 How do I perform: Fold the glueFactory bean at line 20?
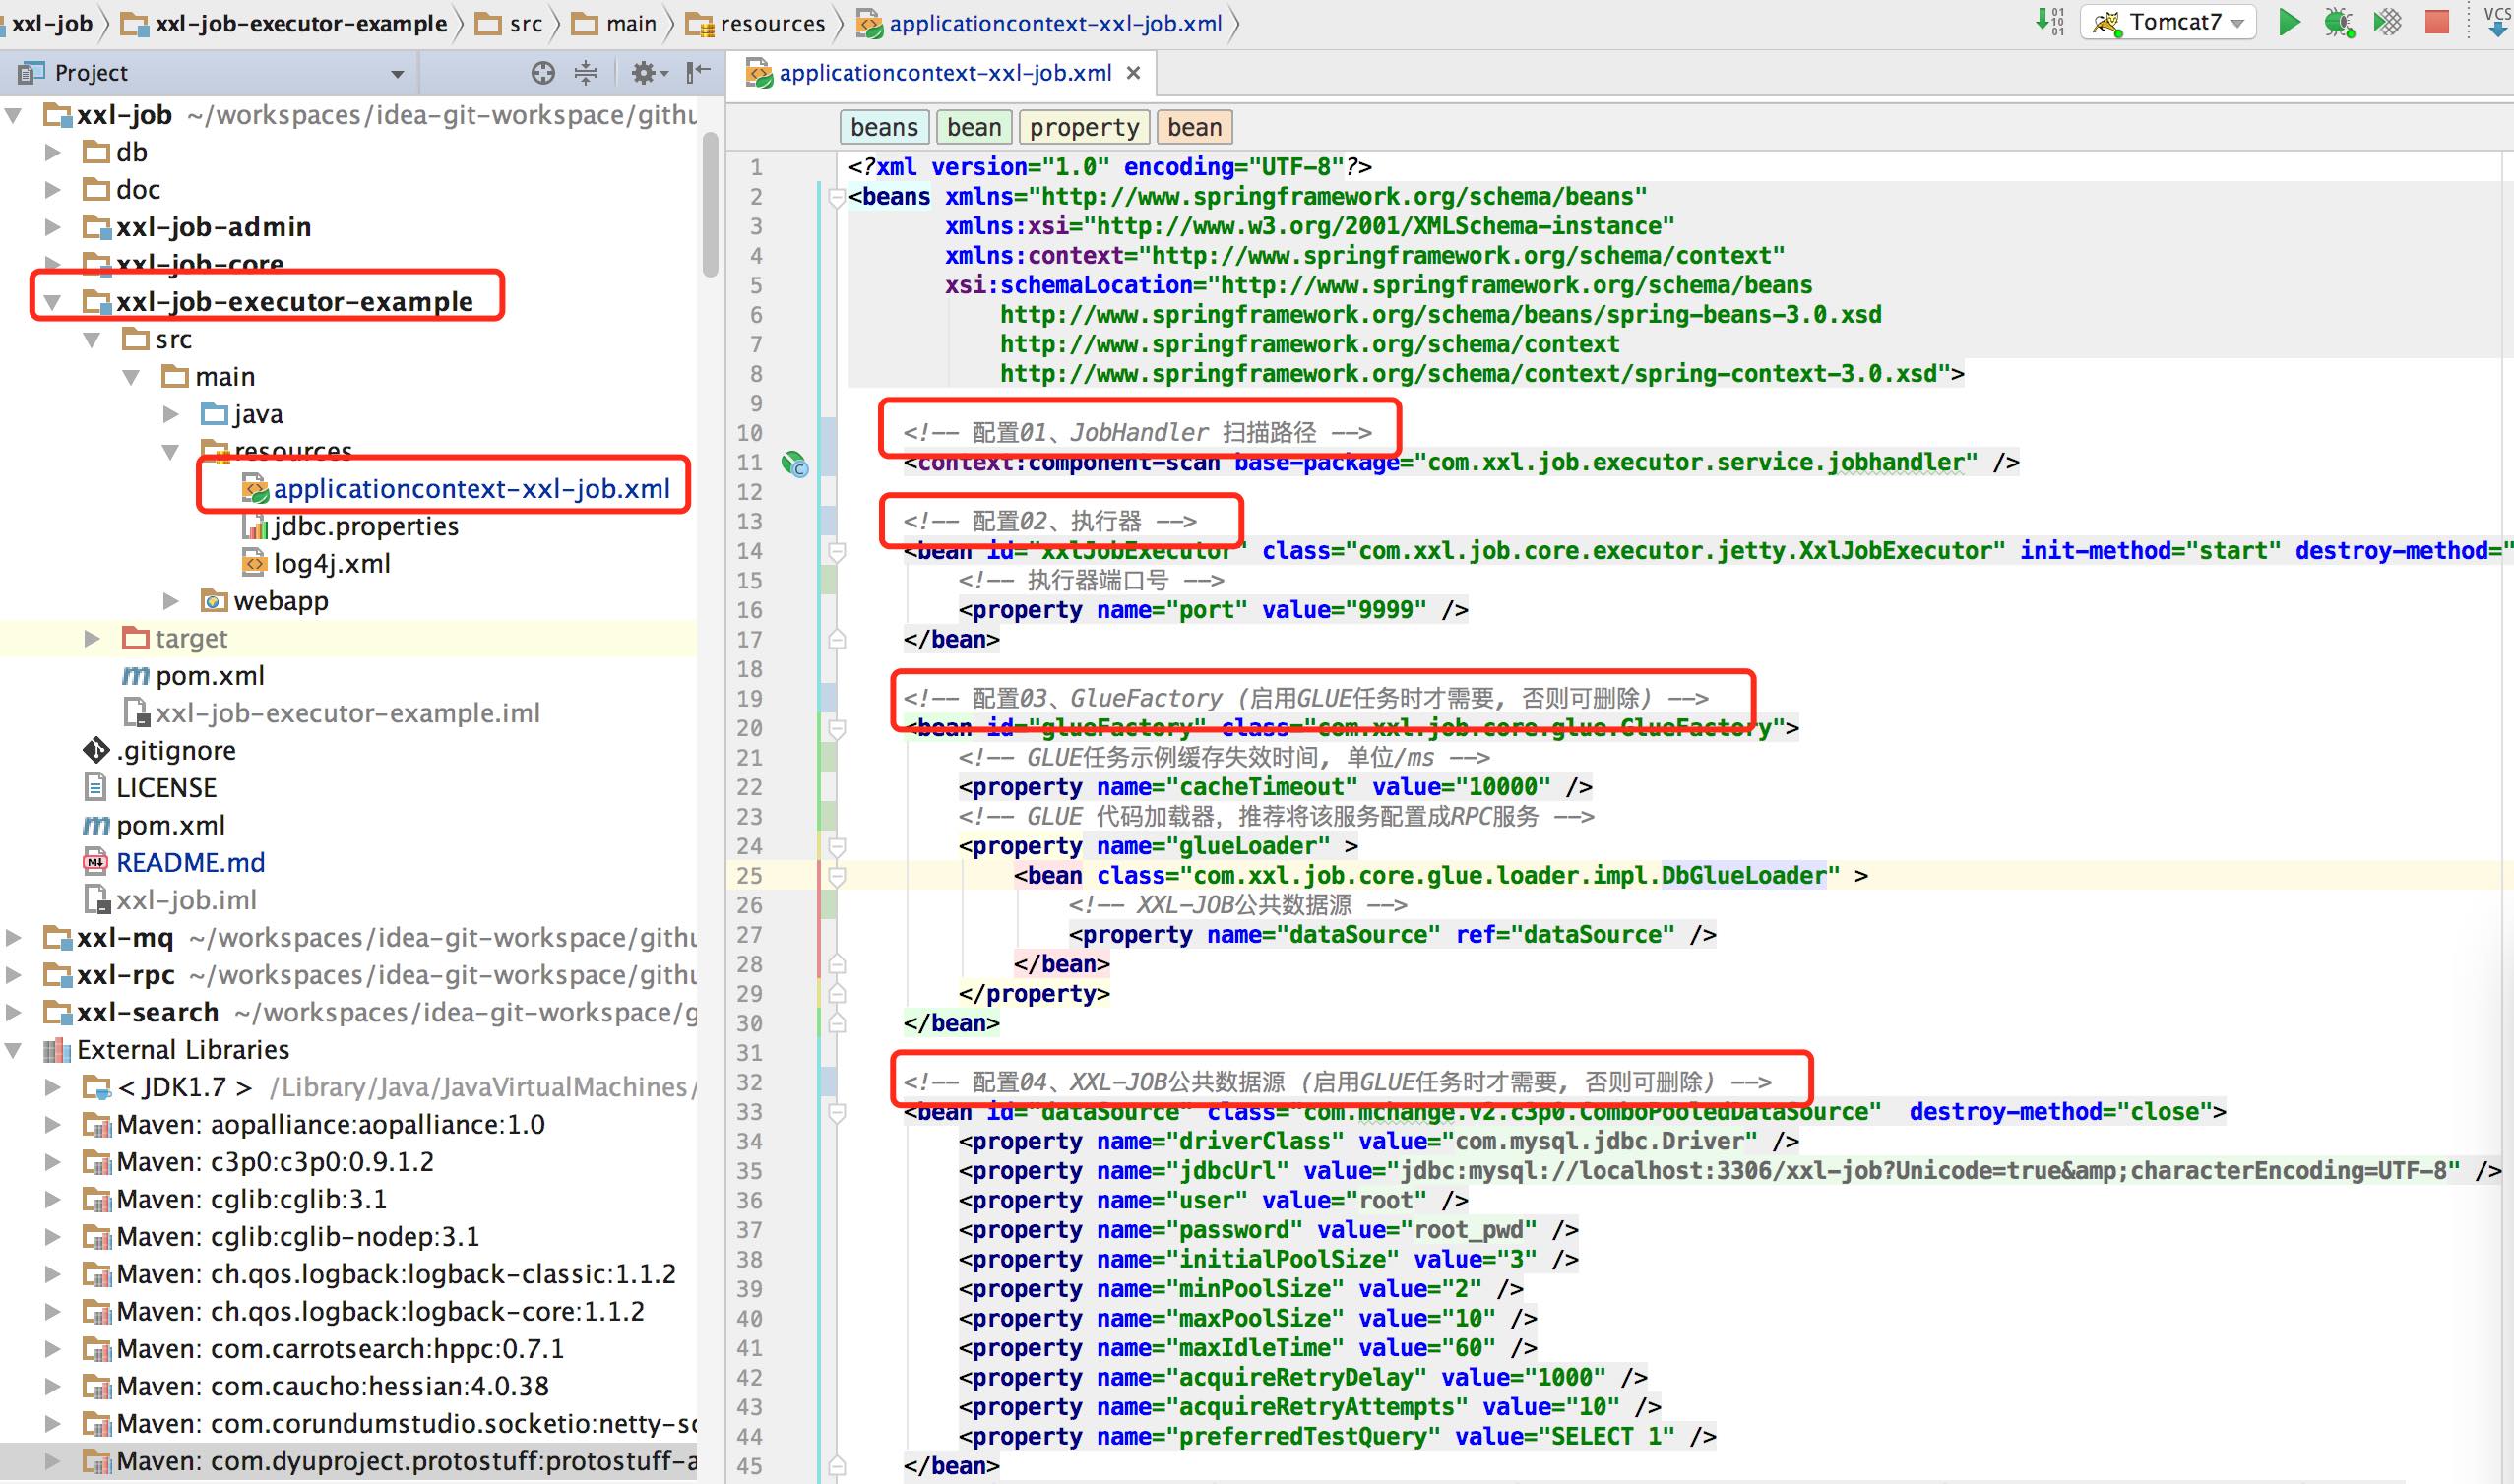point(837,728)
